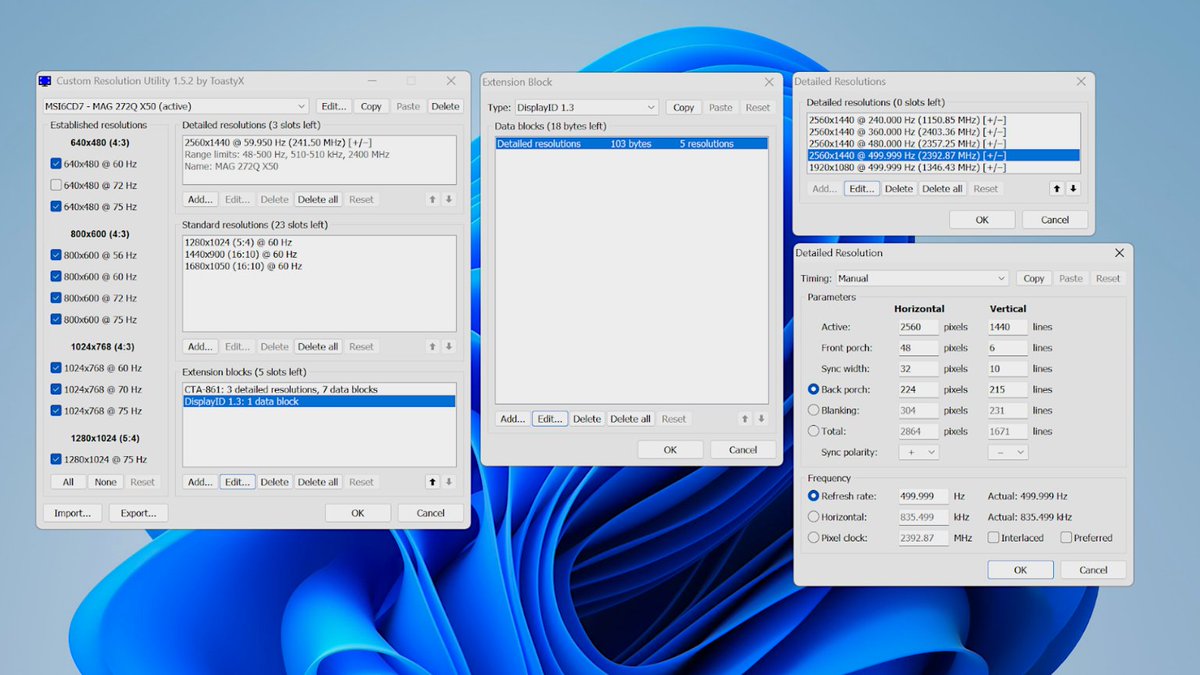Select the Detailed resolutions 103 bytes data block

click(632, 144)
